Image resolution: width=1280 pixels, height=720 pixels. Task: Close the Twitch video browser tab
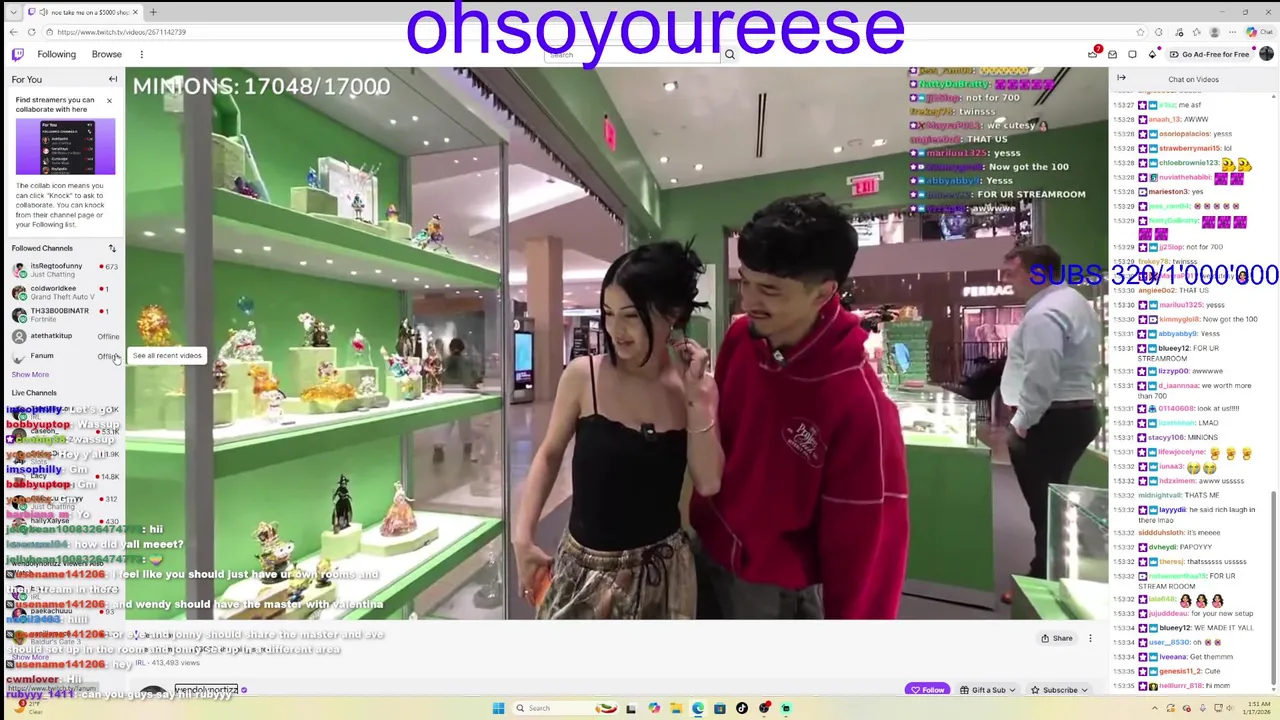pos(135,12)
